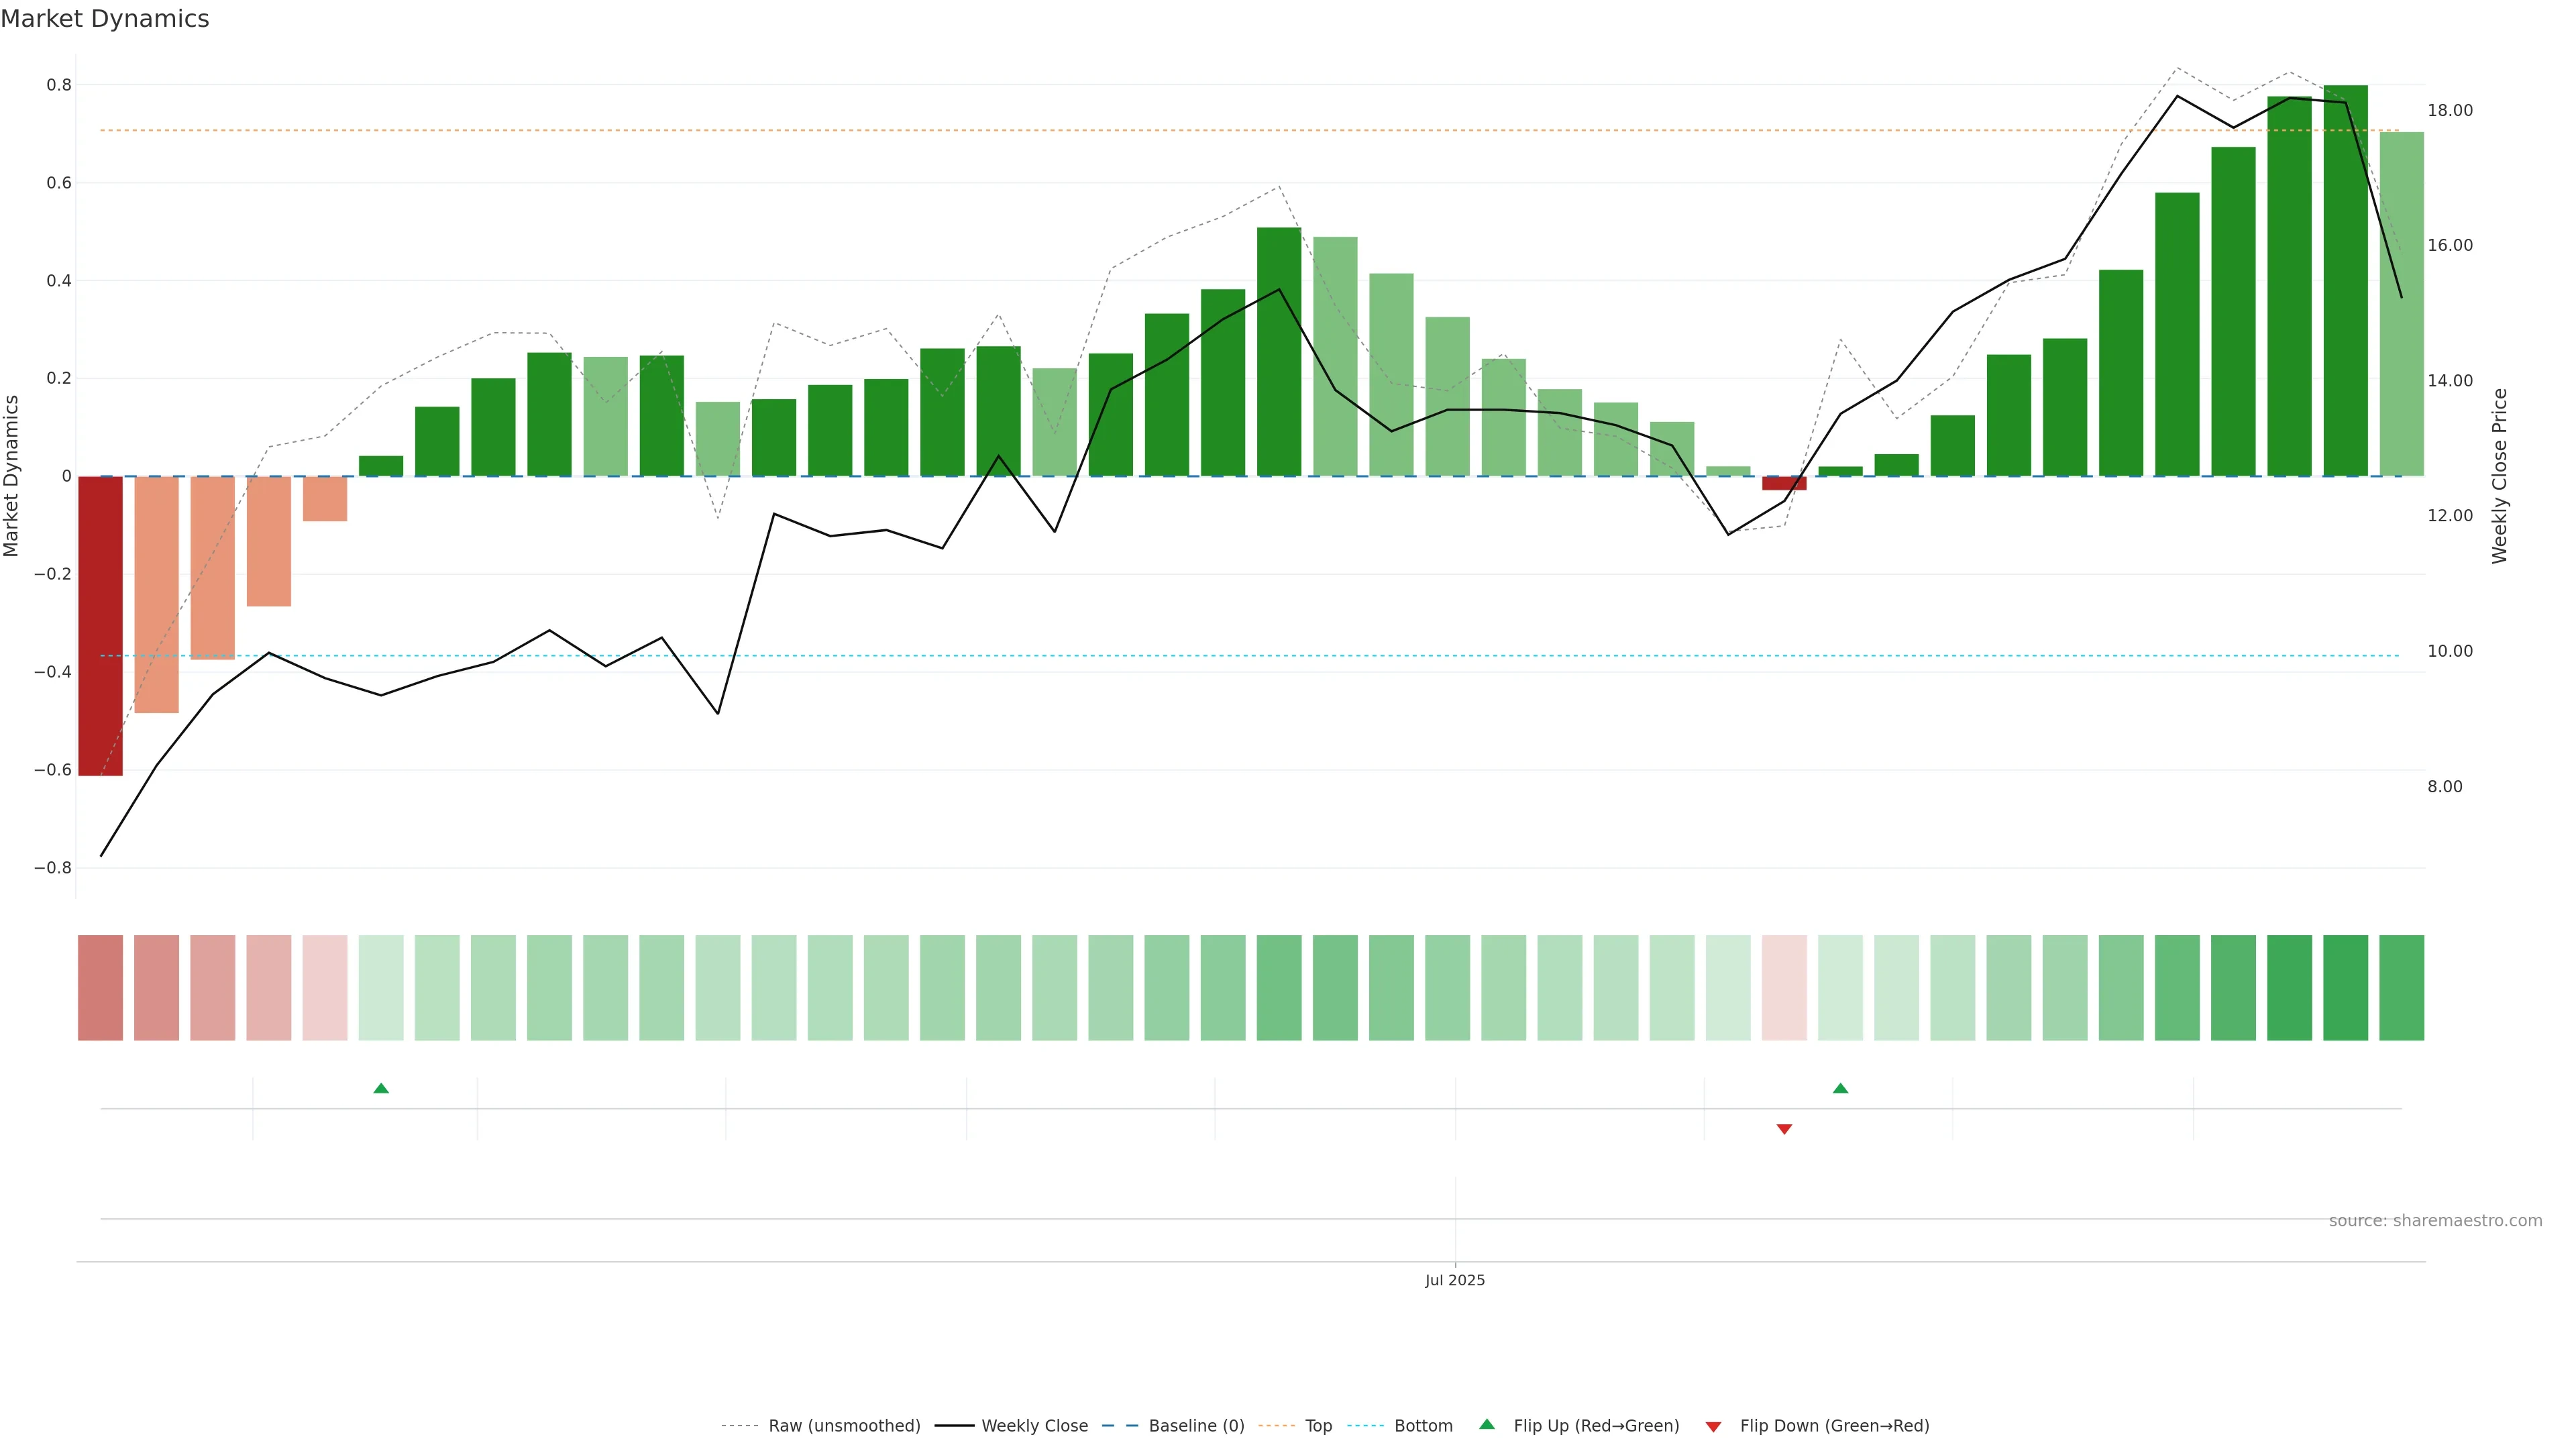This screenshot has width=2576, height=1449.
Task: Click the last green heatmap cell
Action: pyautogui.click(x=2401, y=988)
